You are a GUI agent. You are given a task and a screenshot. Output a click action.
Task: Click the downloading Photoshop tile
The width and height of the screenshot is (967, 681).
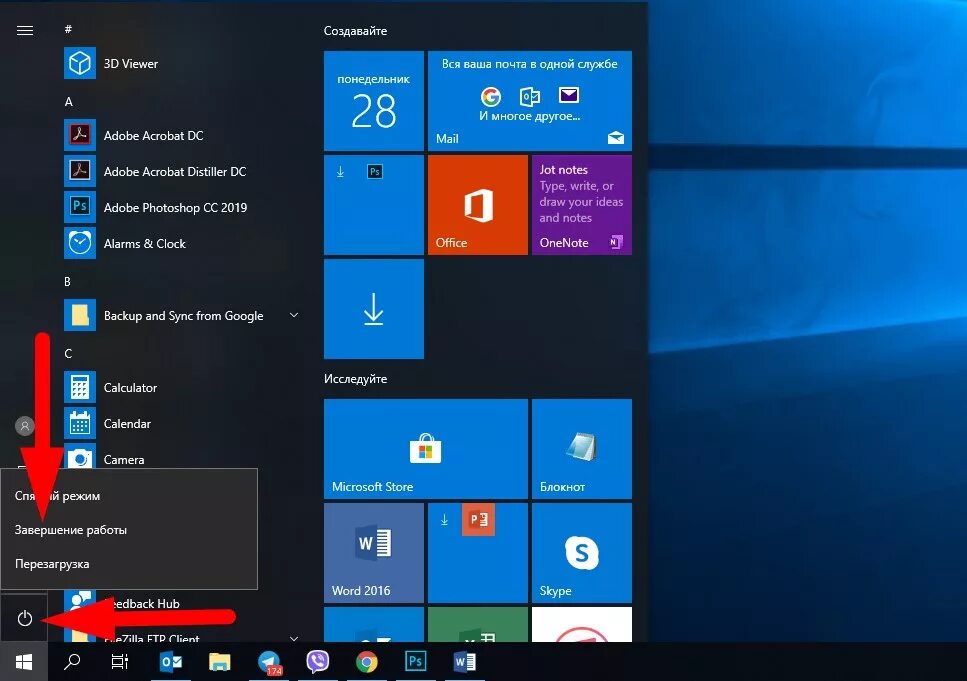click(x=374, y=205)
